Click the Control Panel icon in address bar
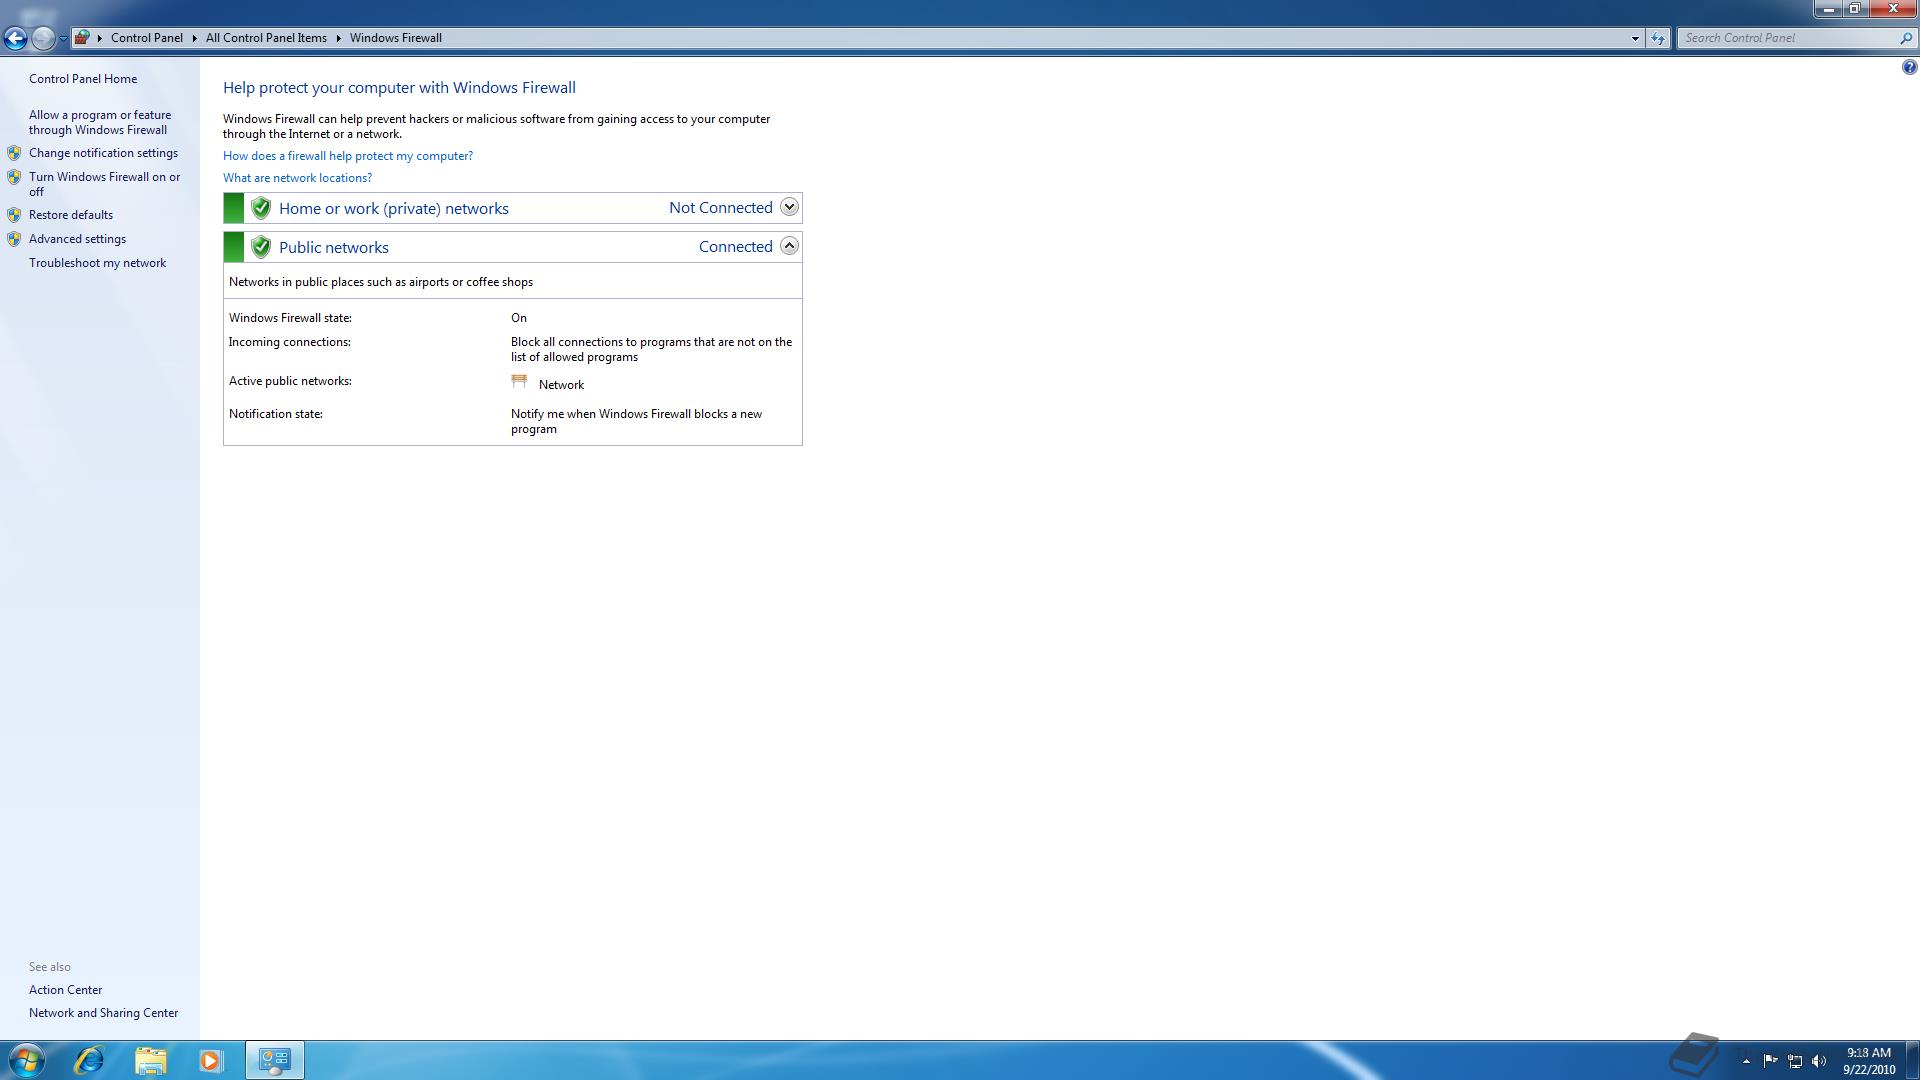Screen dimensions: 1920x1080 [83, 38]
